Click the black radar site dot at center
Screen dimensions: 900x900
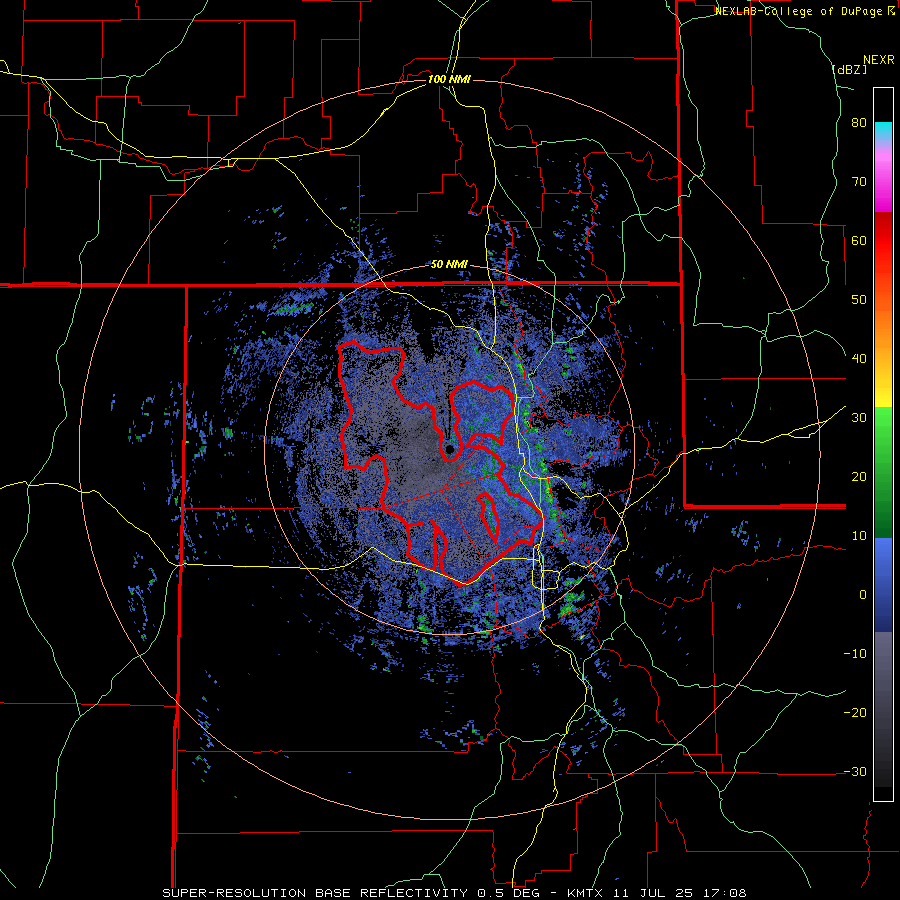(449, 449)
